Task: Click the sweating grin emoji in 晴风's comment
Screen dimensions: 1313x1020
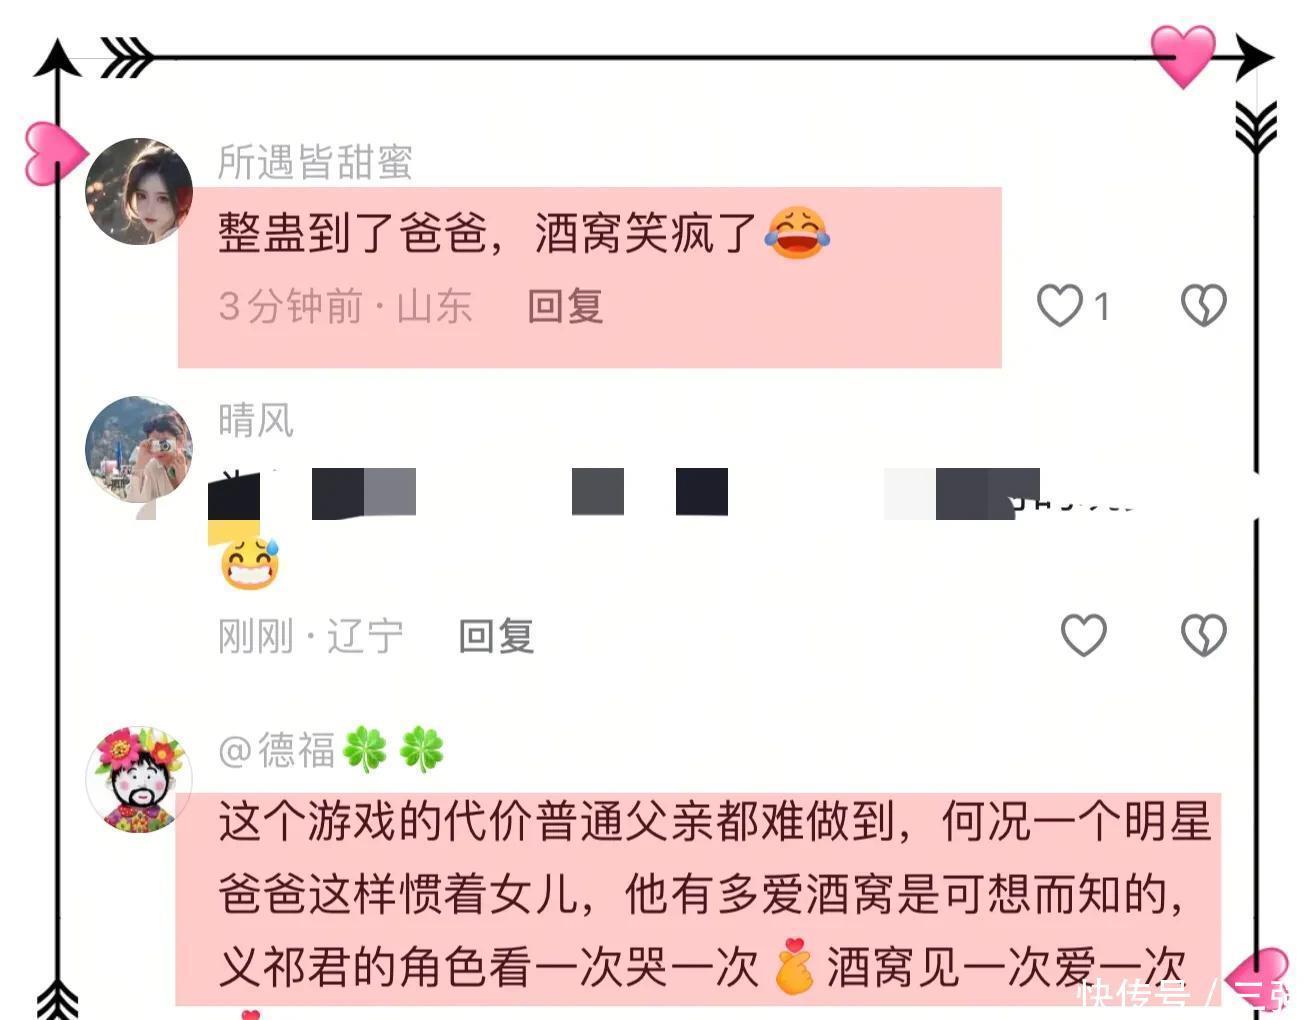Action: pyautogui.click(x=250, y=563)
